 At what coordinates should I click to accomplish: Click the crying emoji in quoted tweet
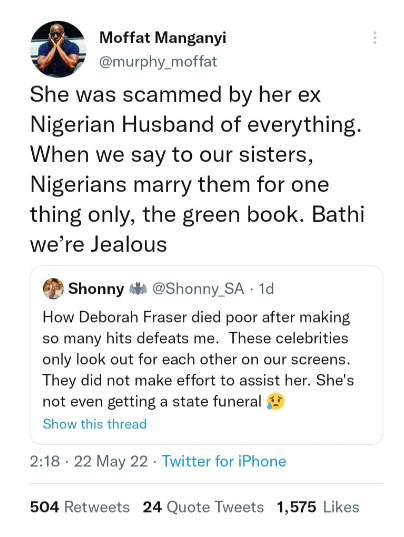click(x=276, y=401)
